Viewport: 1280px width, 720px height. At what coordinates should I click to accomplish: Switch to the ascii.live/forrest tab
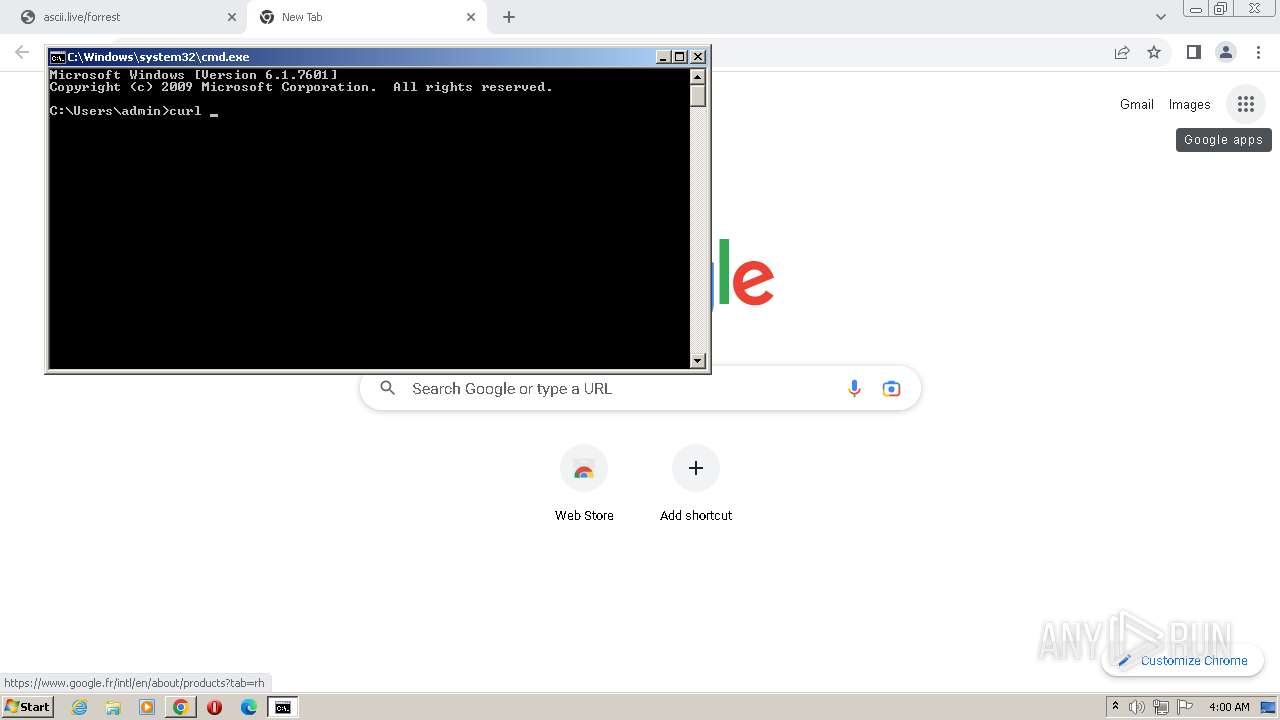pos(125,17)
